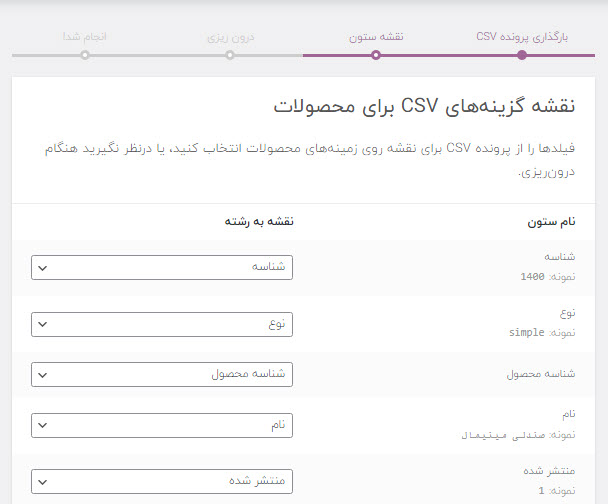This screenshot has width=608, height=504.
Task: Click the page heading نقشه گزینه‌های CSV
Action: click(424, 106)
